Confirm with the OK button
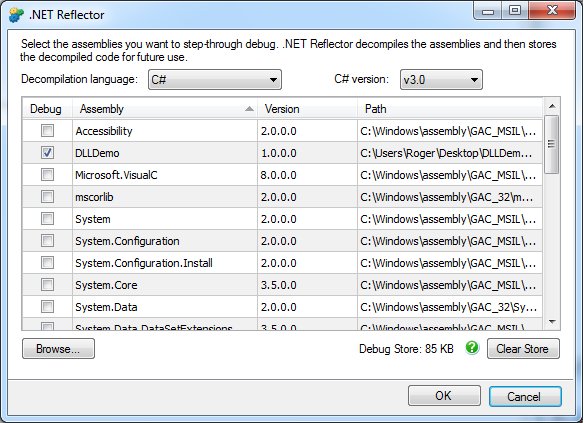584x423 pixels. [444, 396]
